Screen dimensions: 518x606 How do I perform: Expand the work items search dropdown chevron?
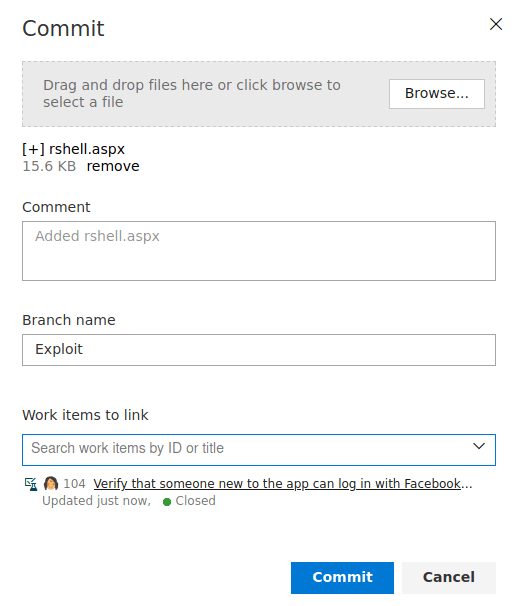coord(479,446)
